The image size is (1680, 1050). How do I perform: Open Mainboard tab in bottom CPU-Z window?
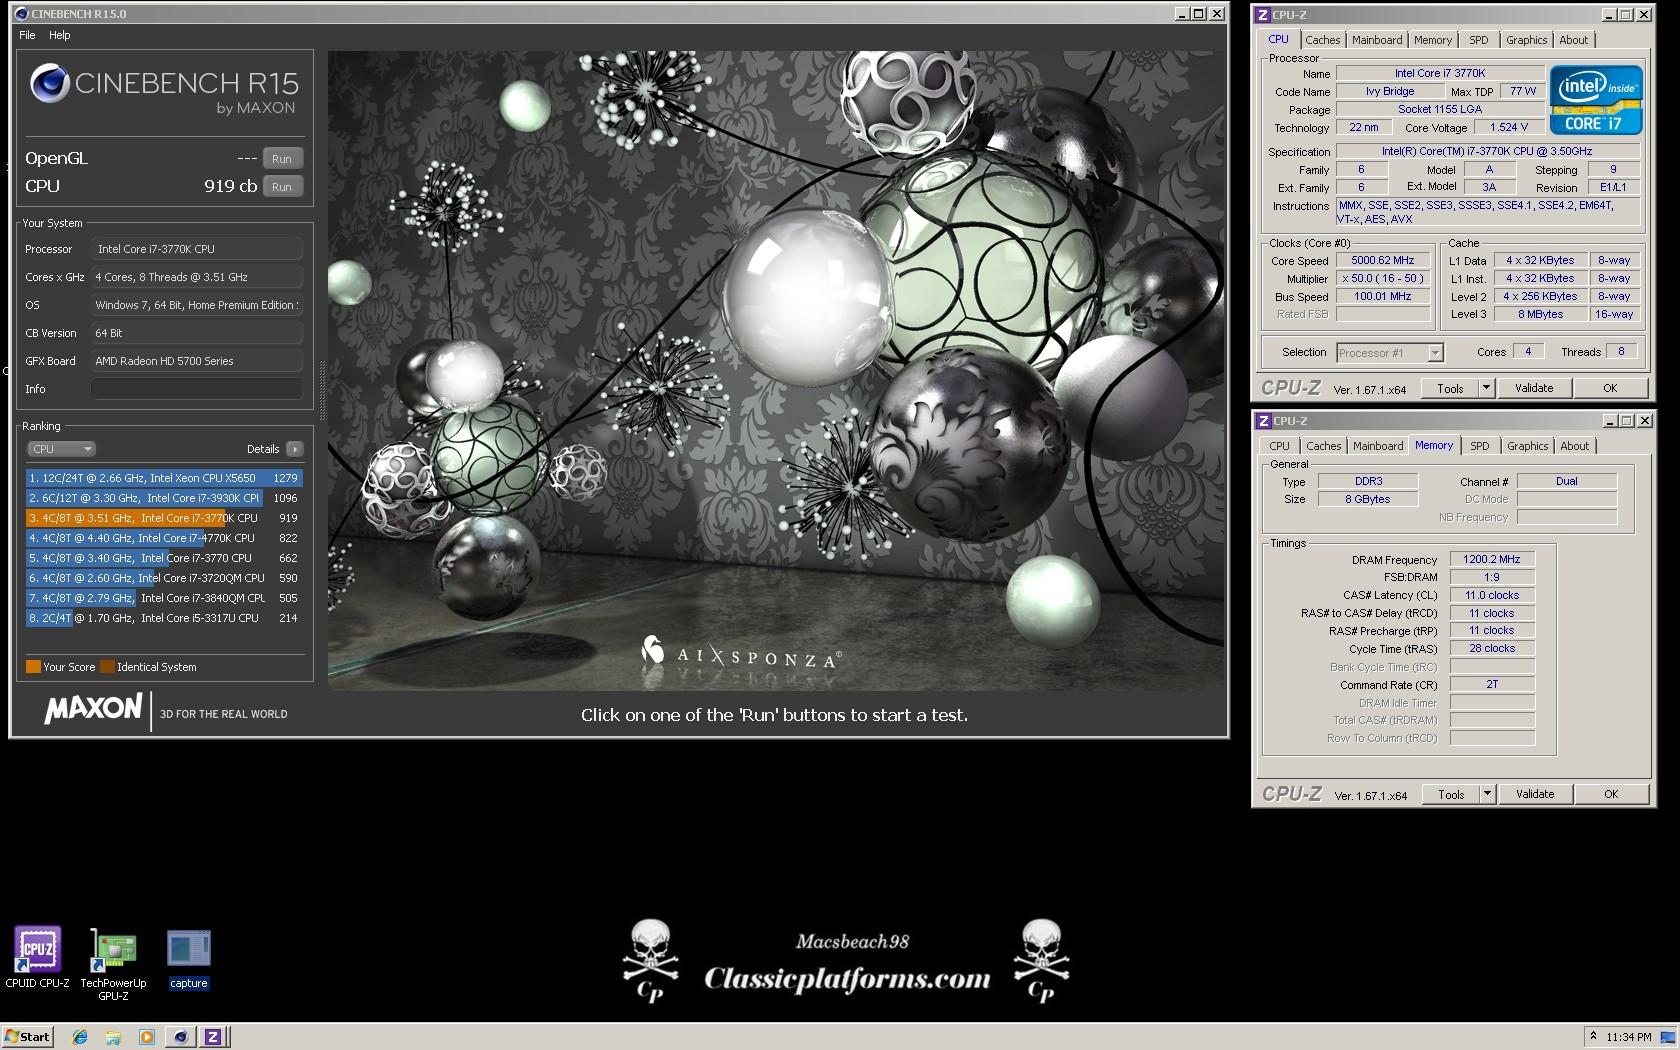click(x=1378, y=446)
